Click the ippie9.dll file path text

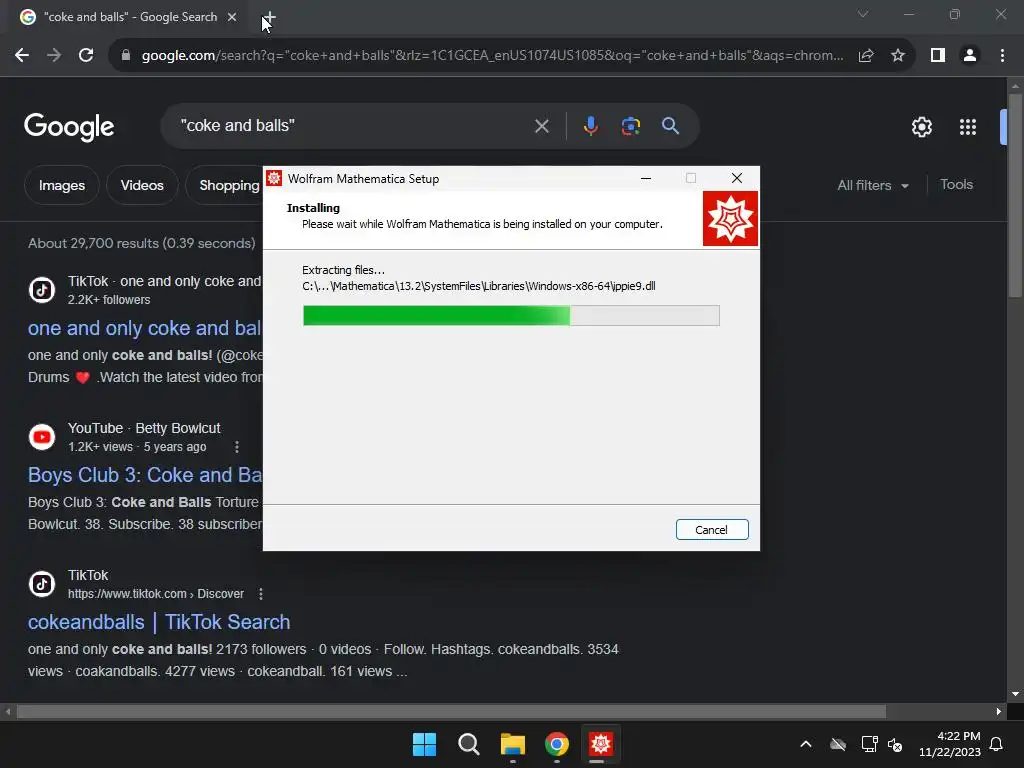479,286
